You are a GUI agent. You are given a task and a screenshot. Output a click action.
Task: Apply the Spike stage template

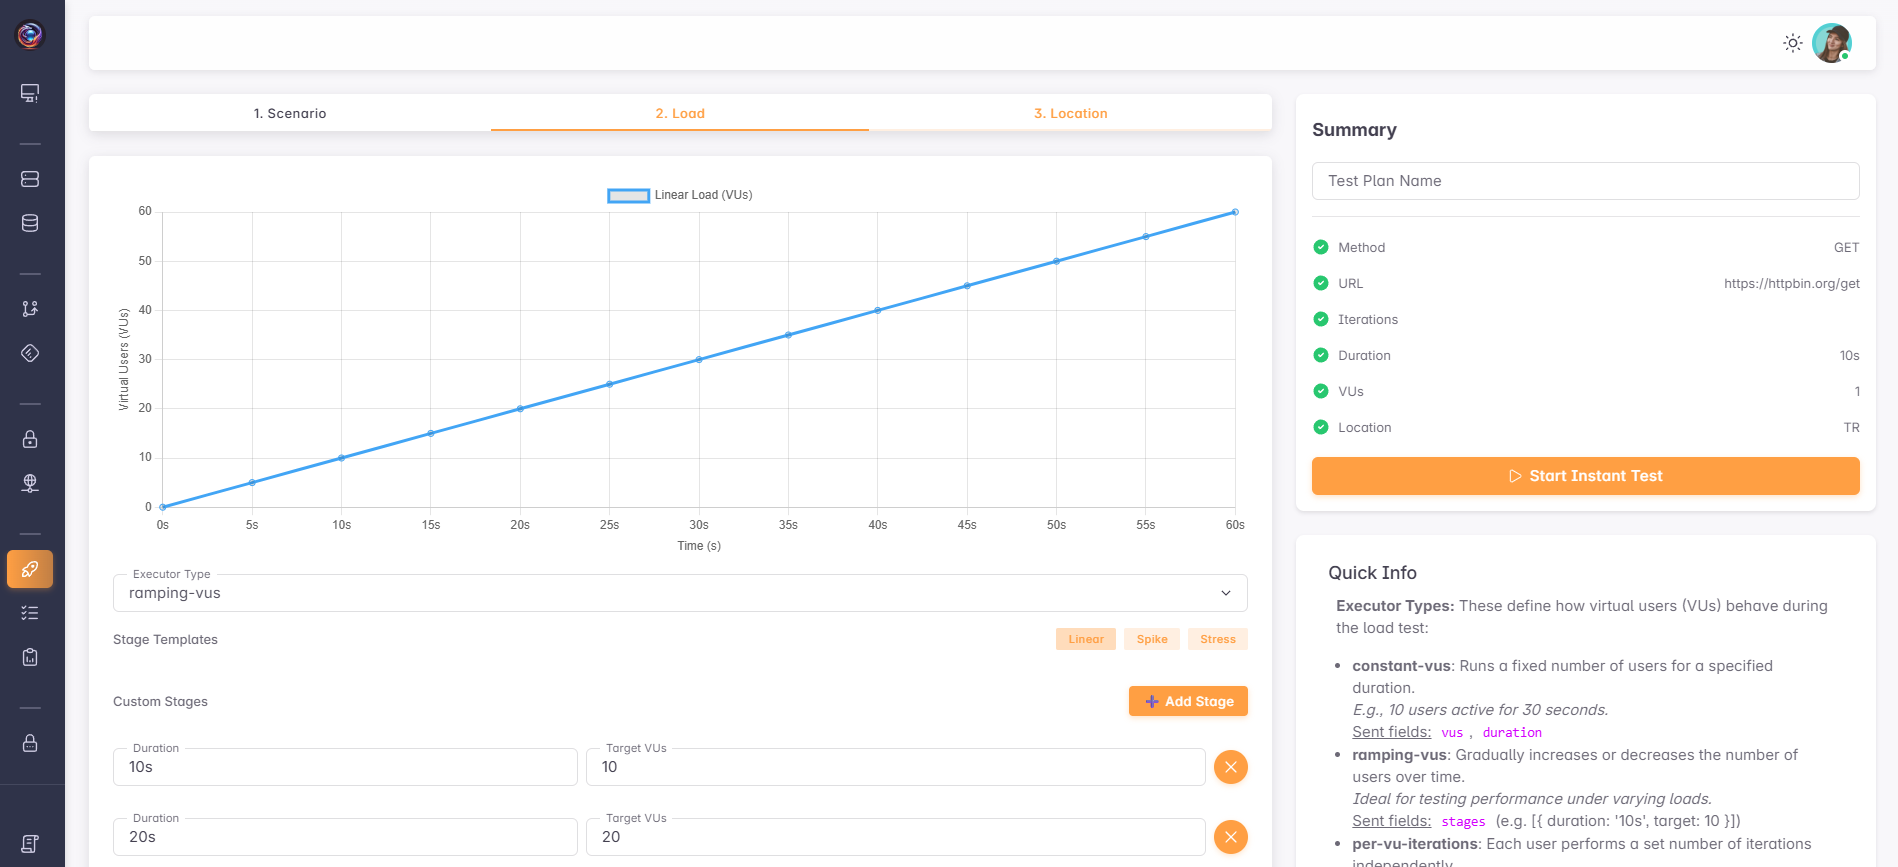1152,639
